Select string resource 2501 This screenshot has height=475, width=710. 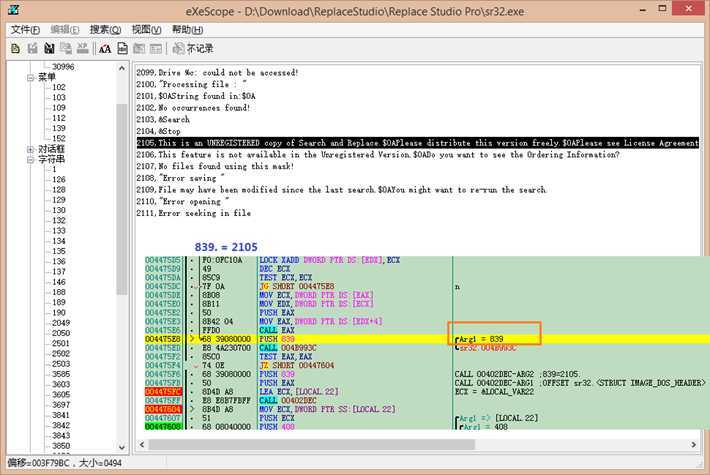tap(61, 343)
